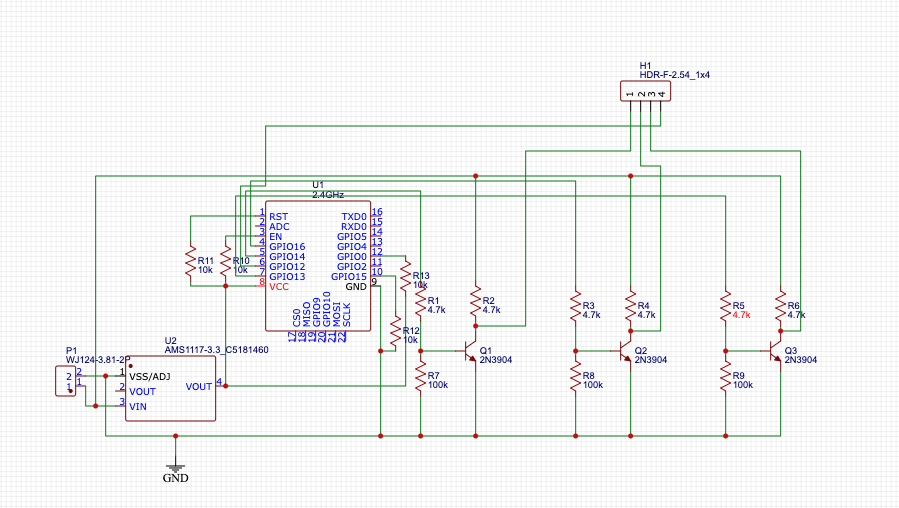Select the Q1 2N3904 transistor symbol
Screen dimensions: 899x508
470,351
